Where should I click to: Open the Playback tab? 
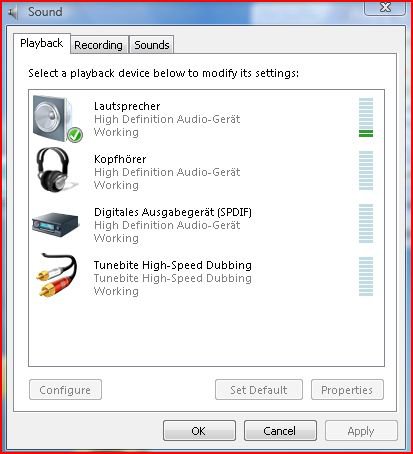click(x=42, y=43)
